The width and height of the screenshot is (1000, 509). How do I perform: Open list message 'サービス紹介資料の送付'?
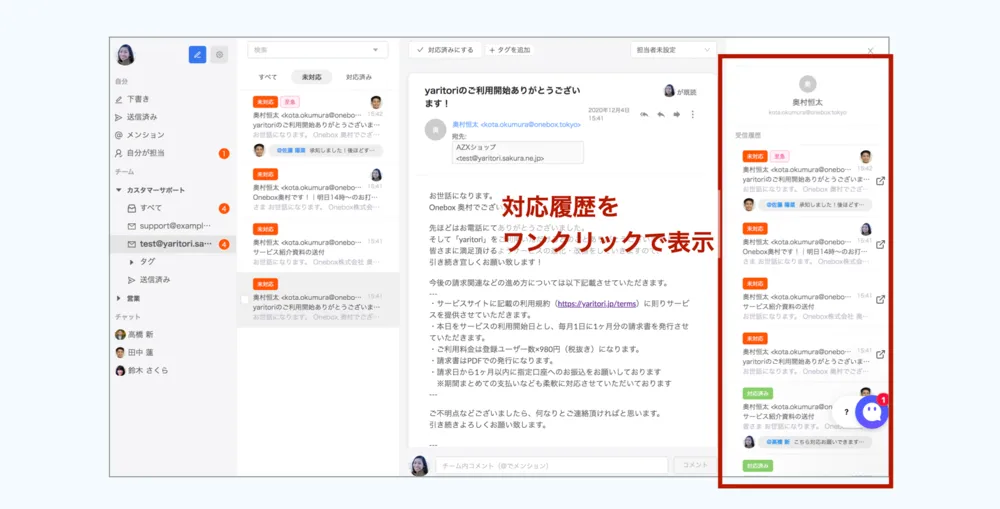(318, 243)
